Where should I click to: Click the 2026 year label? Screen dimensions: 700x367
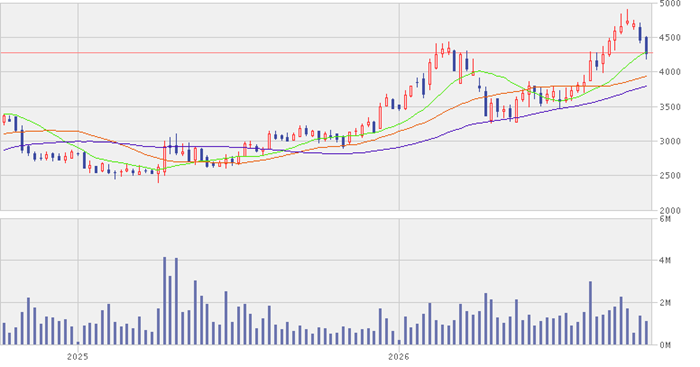399,357
